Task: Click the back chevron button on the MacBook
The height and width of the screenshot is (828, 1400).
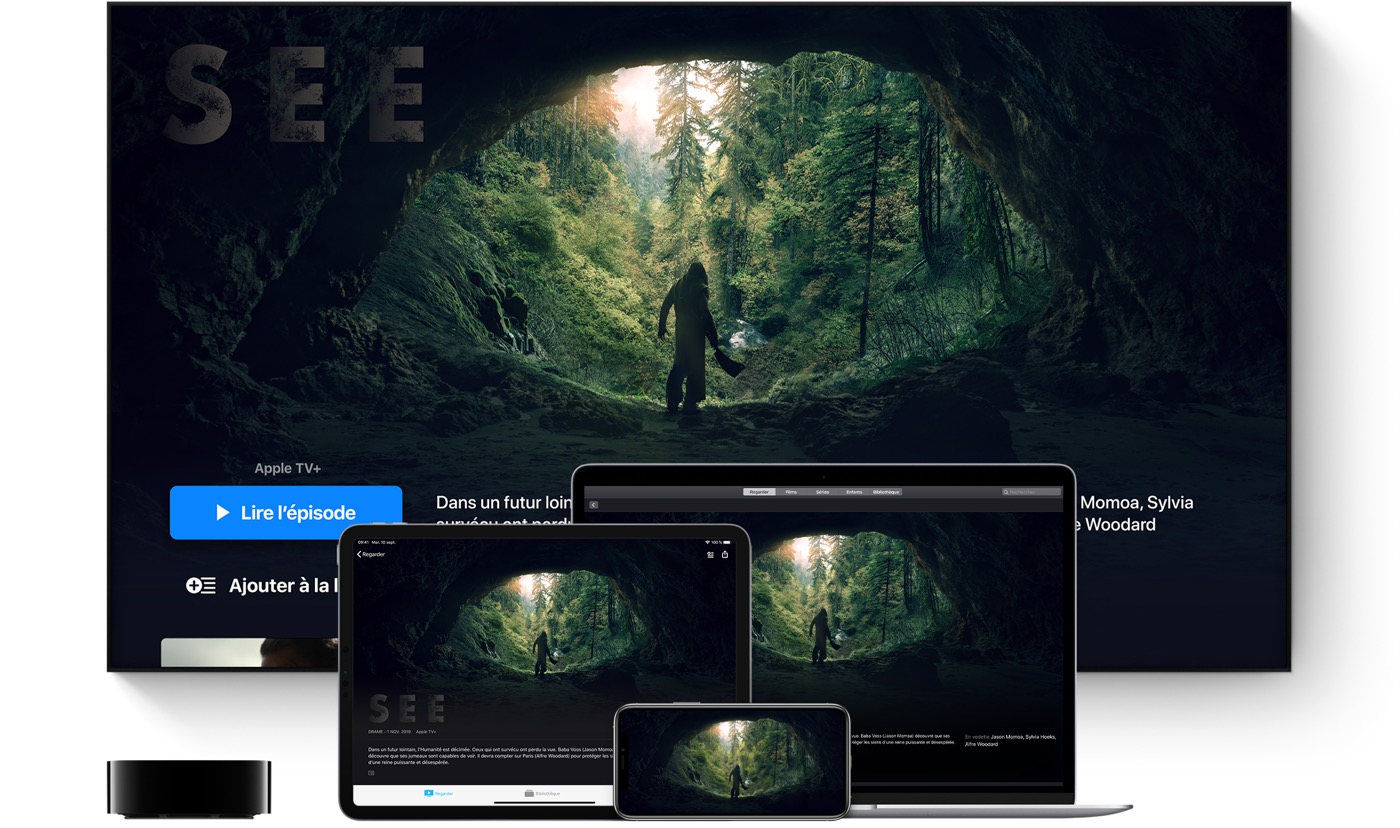Action: point(593,505)
